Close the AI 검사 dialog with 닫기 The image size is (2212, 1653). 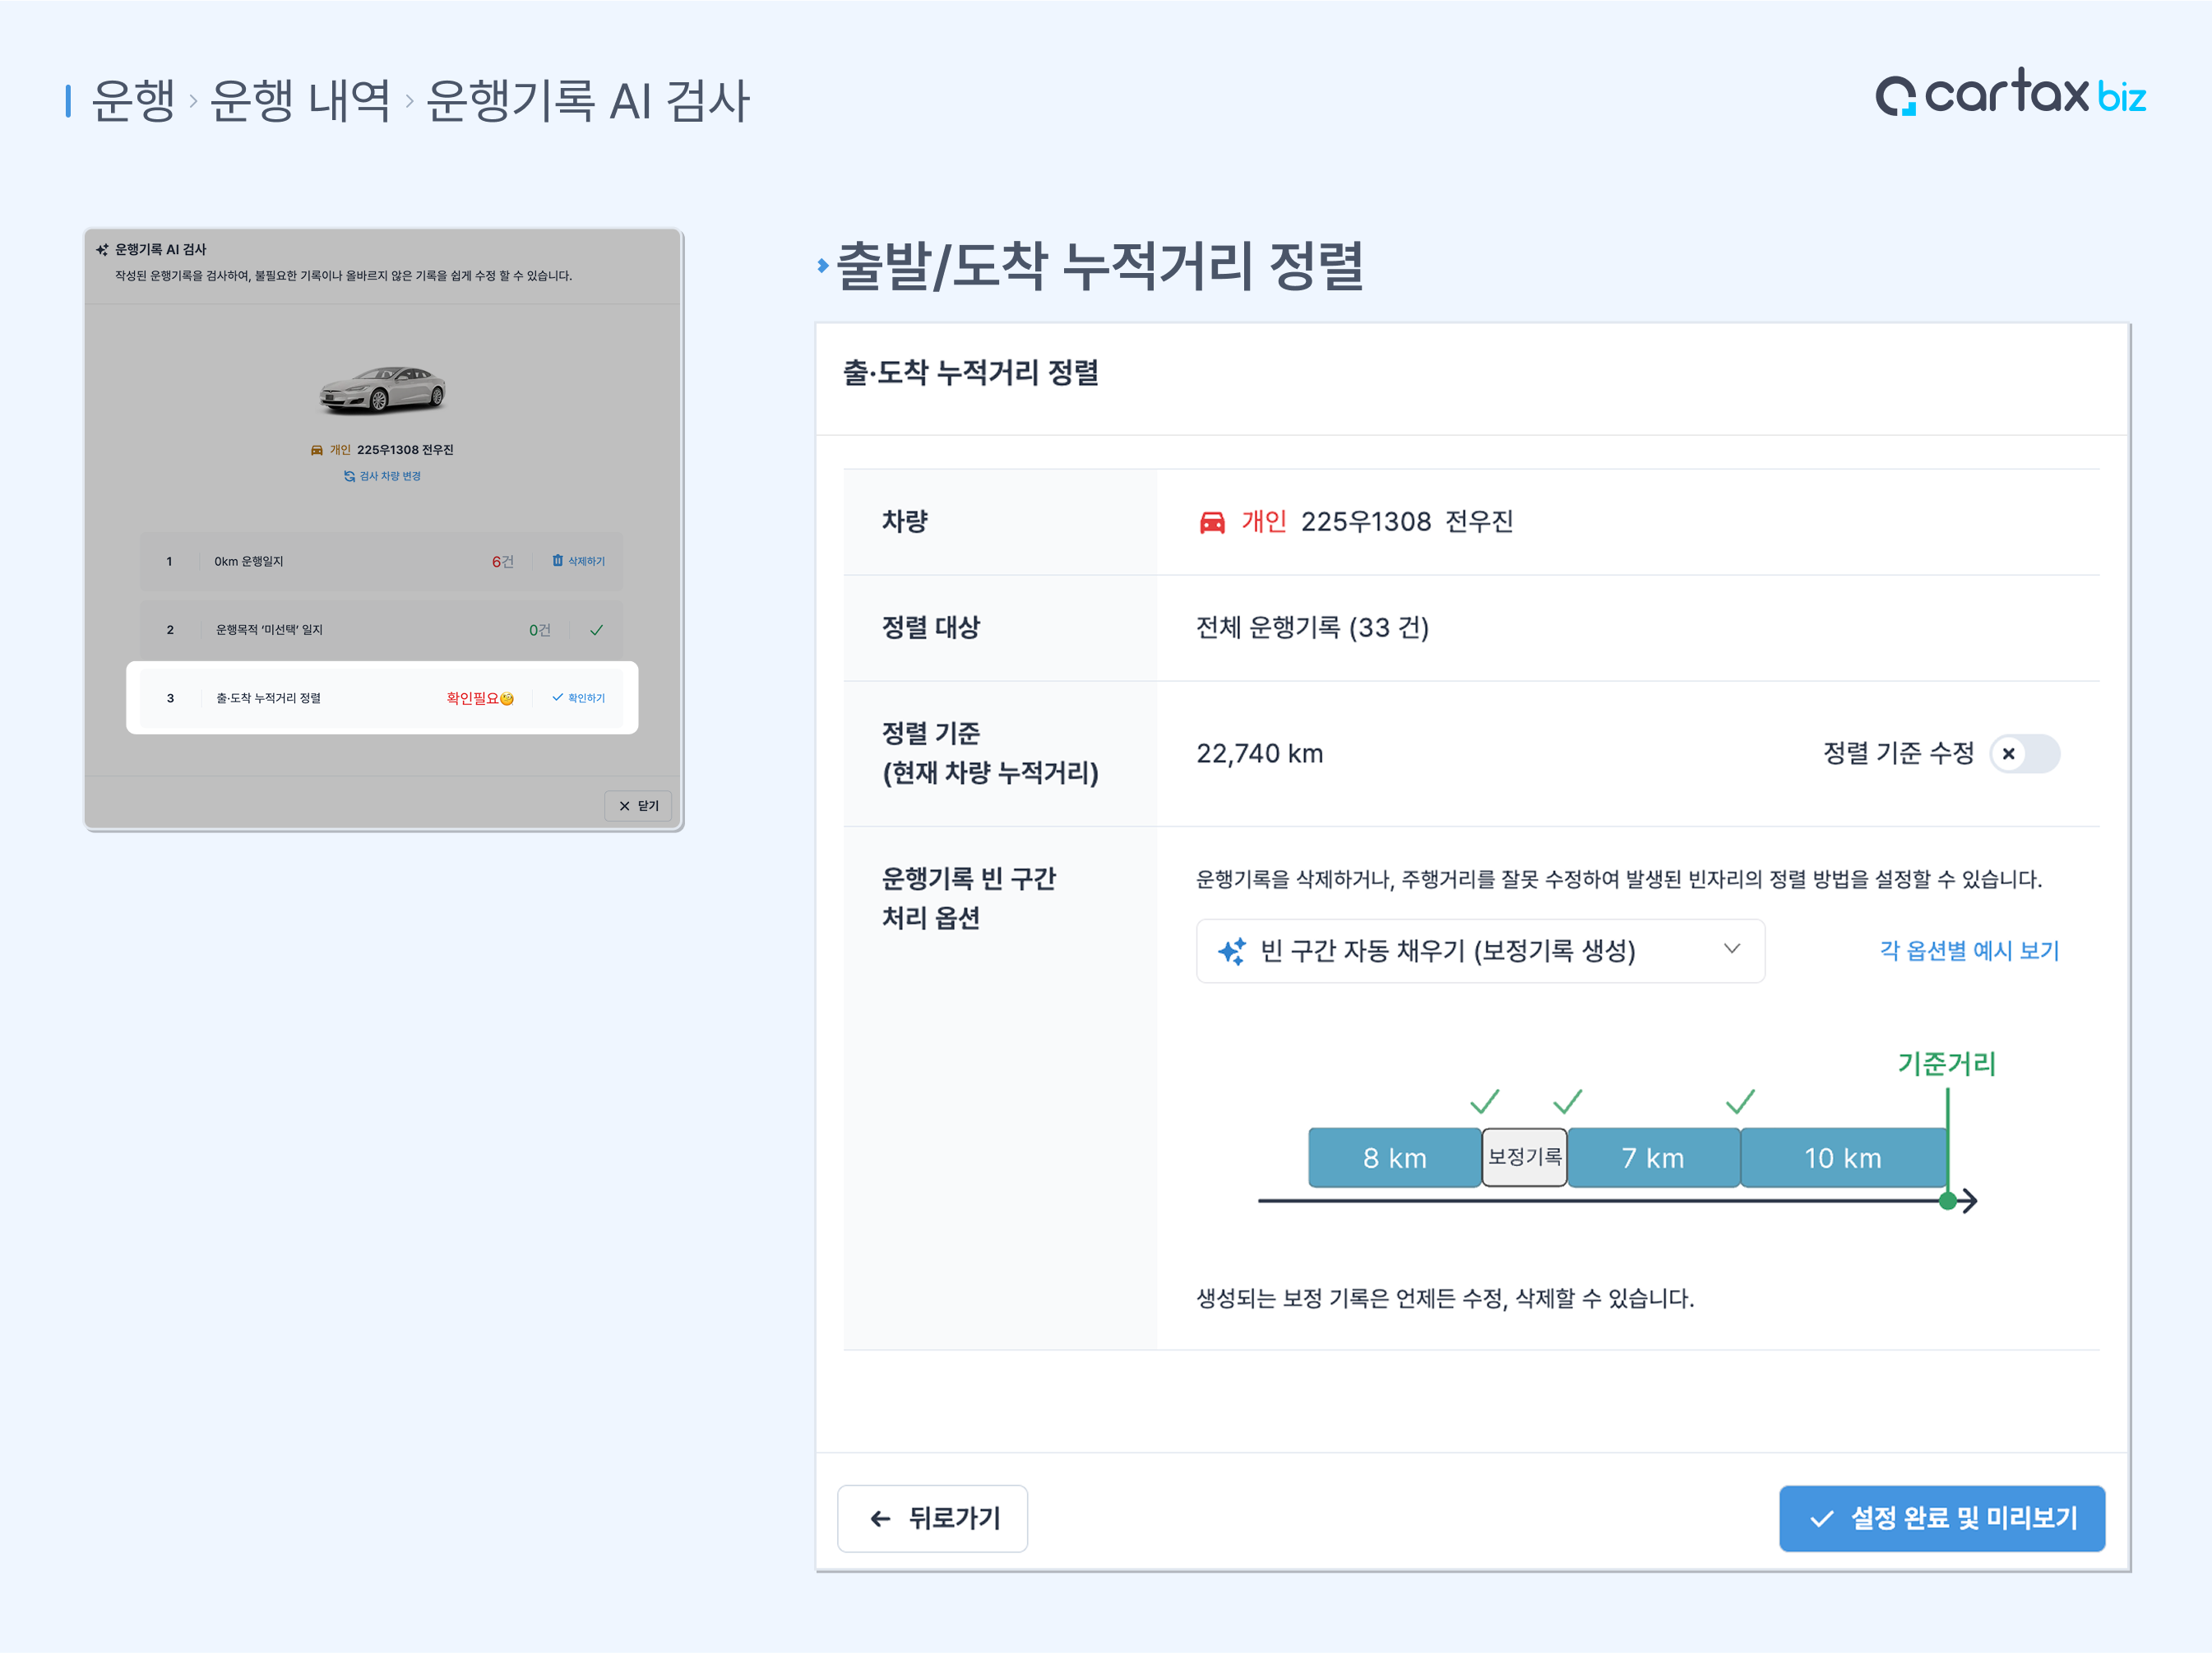pyautogui.click(x=638, y=805)
